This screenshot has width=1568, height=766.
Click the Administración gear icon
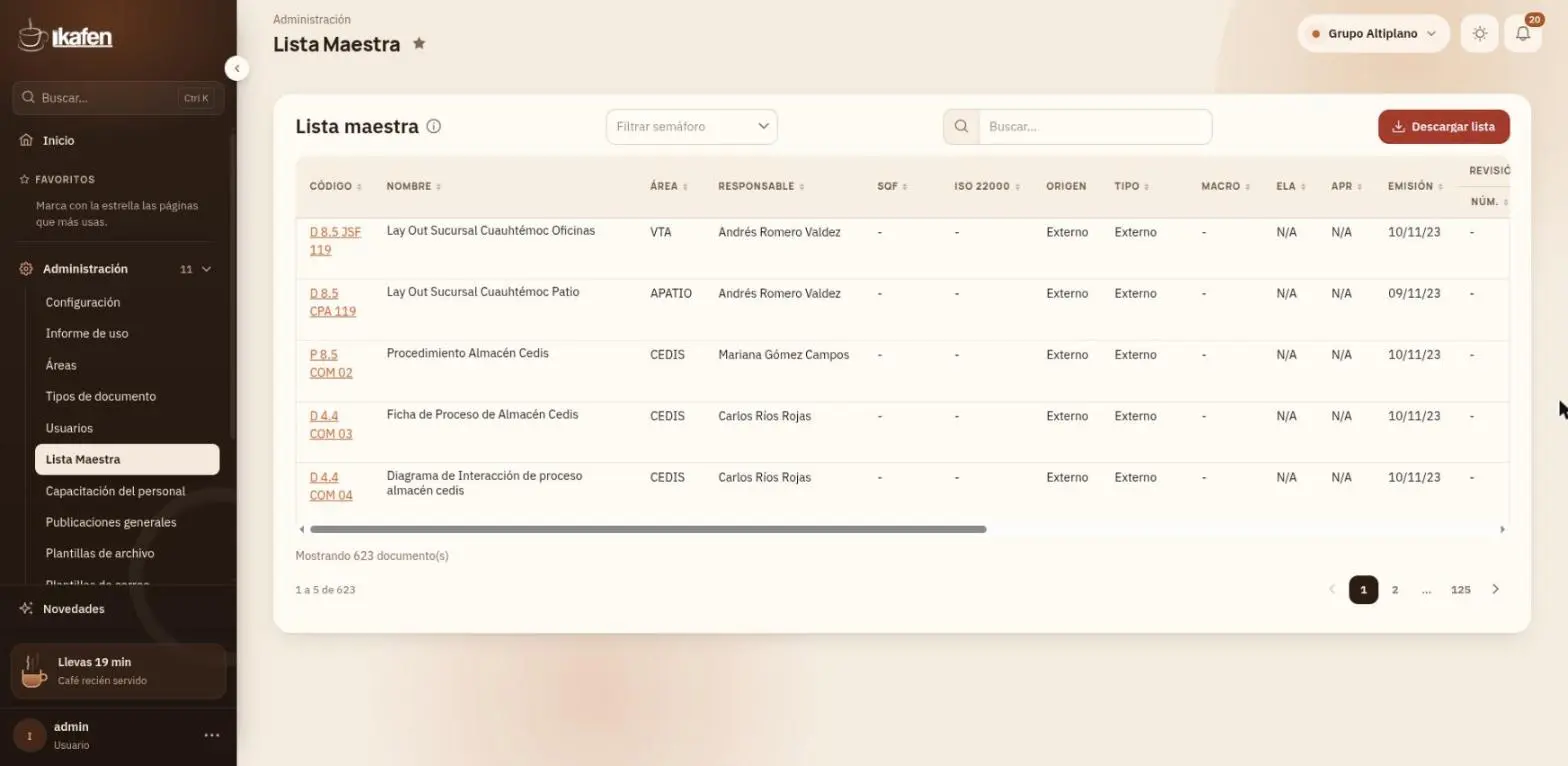coord(27,269)
